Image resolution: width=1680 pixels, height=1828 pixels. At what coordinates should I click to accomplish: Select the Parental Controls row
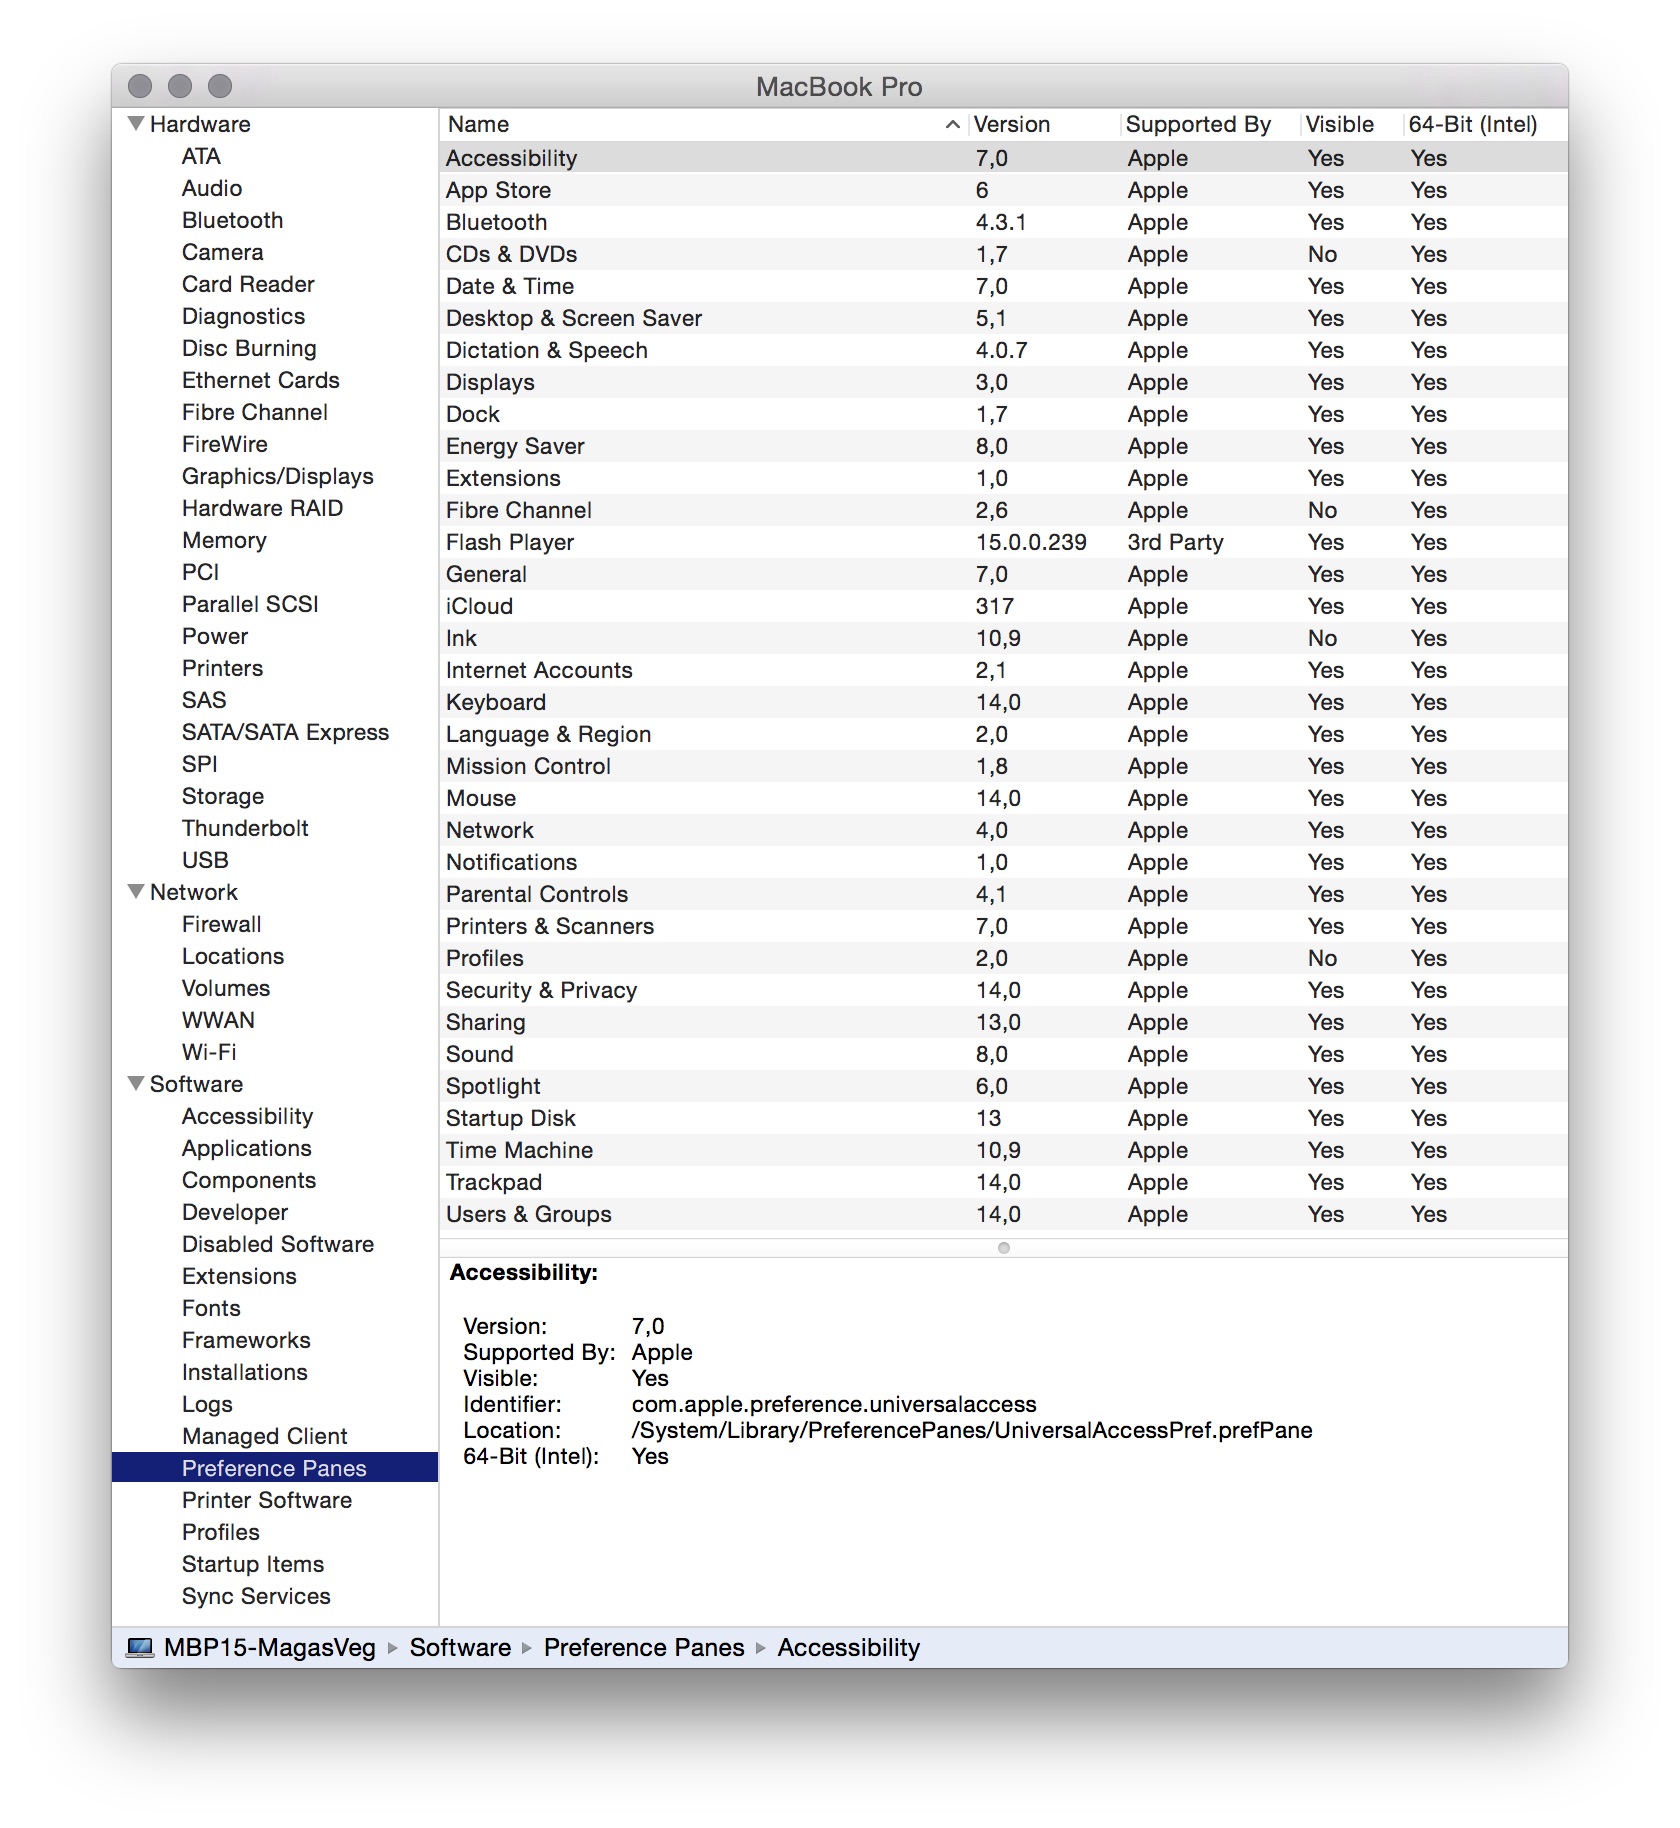tap(1003, 894)
